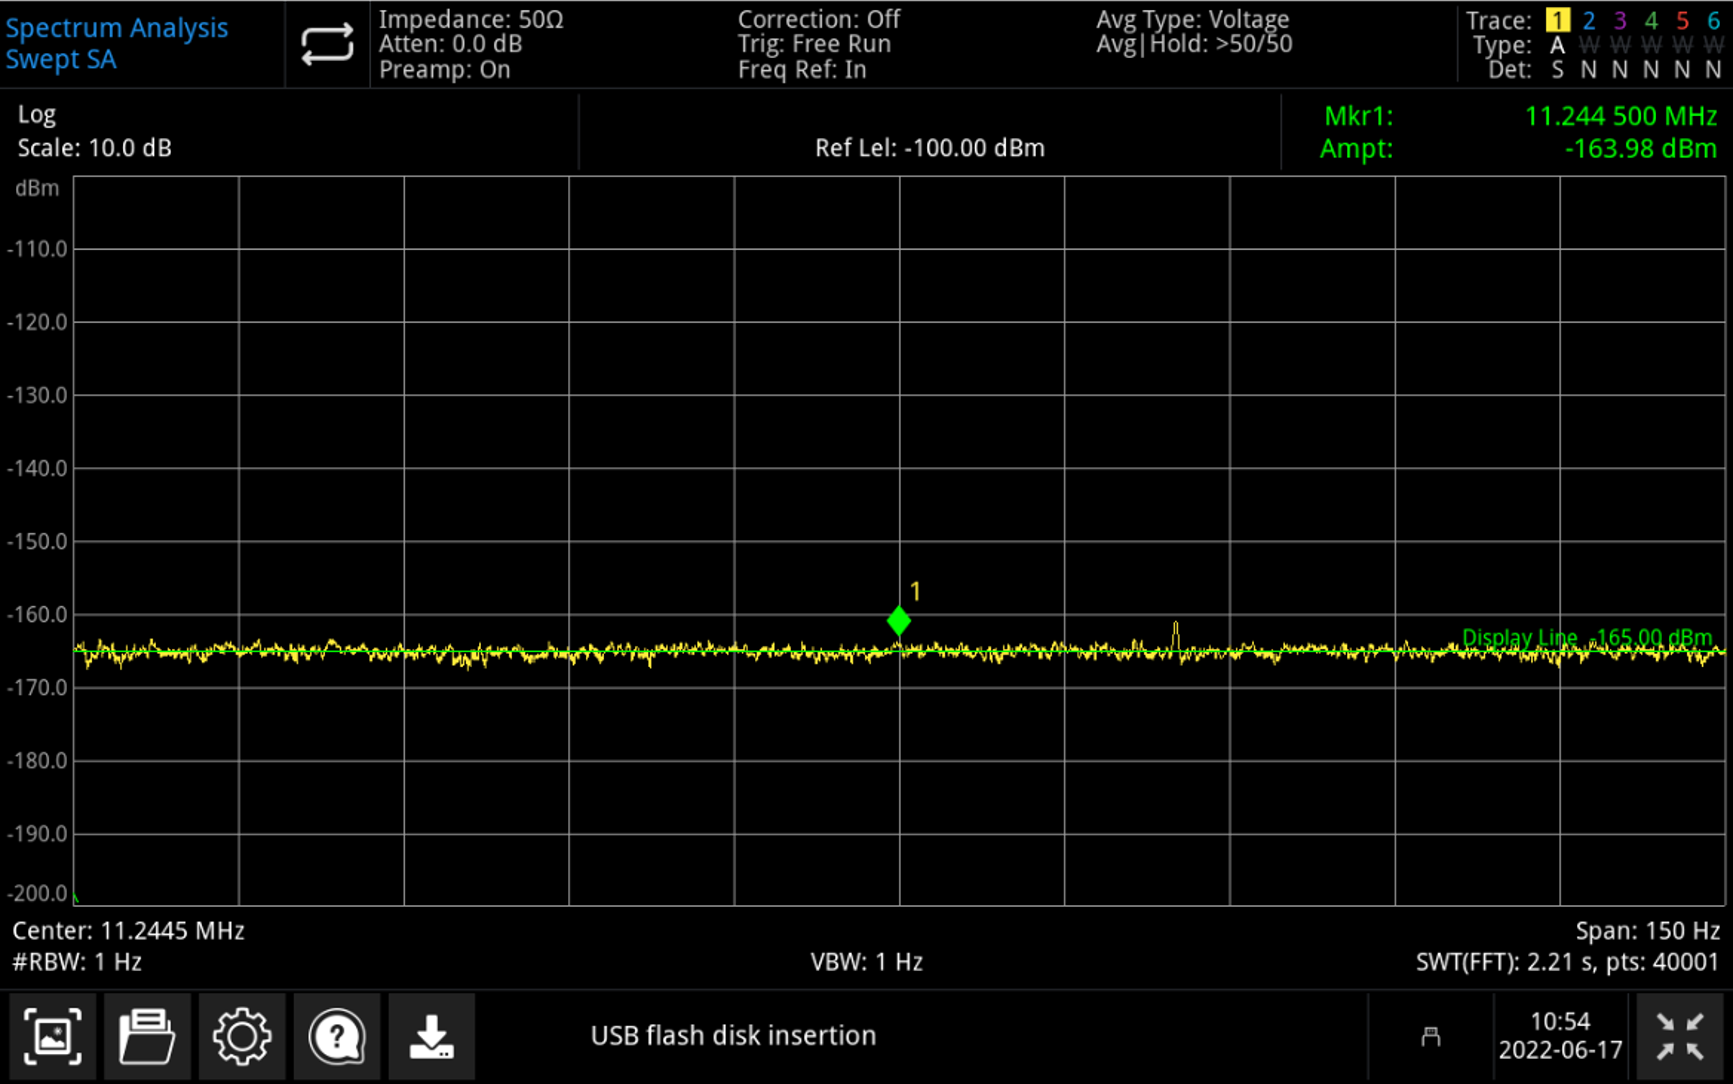Click the Correction: Off setting
This screenshot has height=1084, width=1733.
pyautogui.click(x=819, y=19)
